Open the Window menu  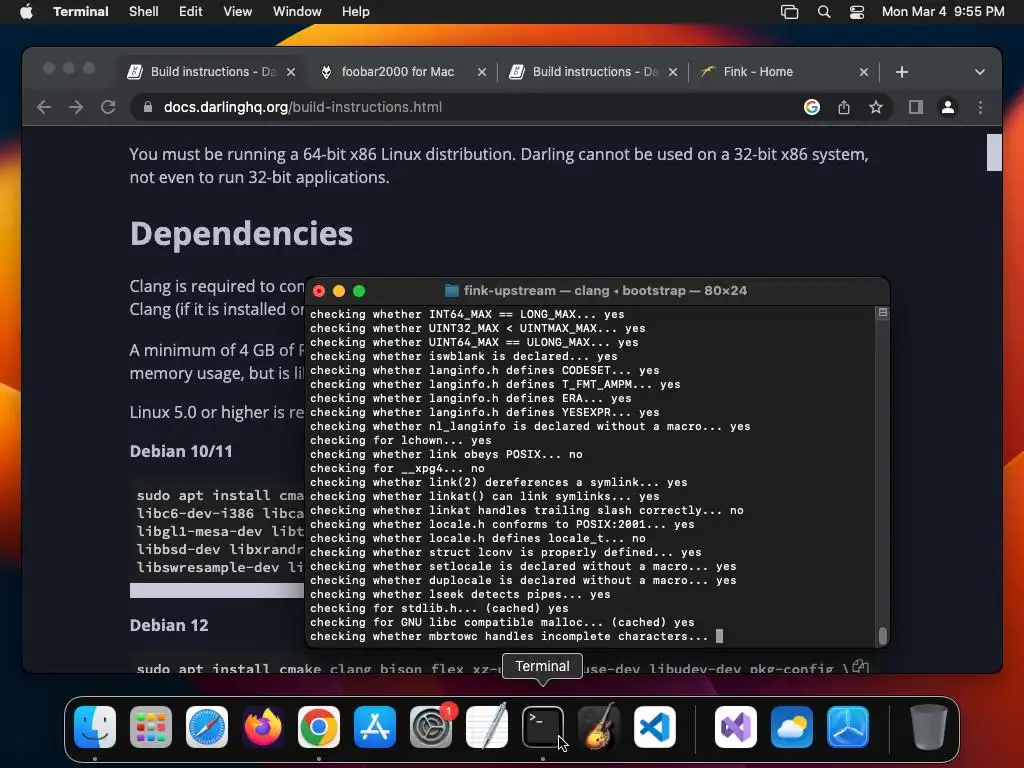297,12
